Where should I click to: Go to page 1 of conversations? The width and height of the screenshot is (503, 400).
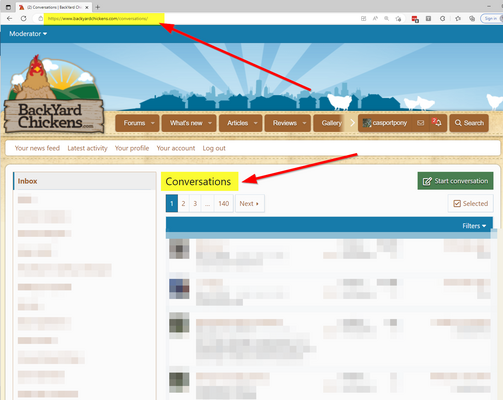click(x=172, y=203)
